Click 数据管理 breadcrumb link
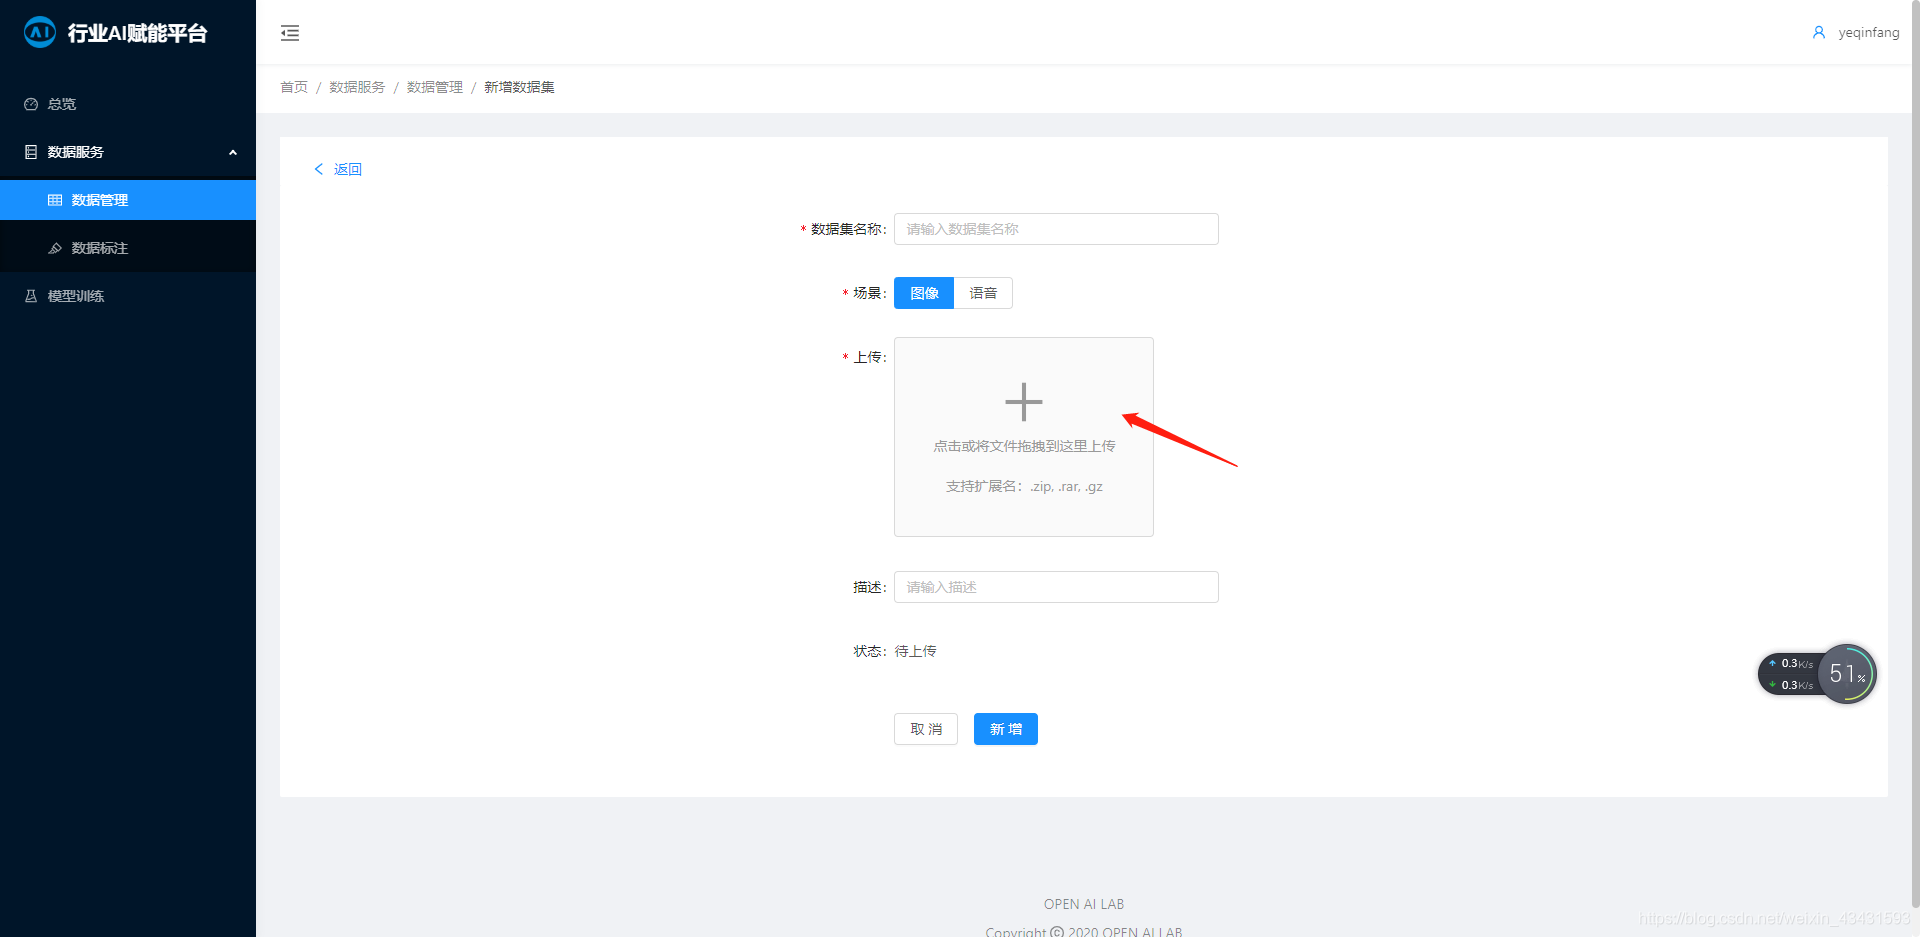This screenshot has height=937, width=1920. point(435,87)
